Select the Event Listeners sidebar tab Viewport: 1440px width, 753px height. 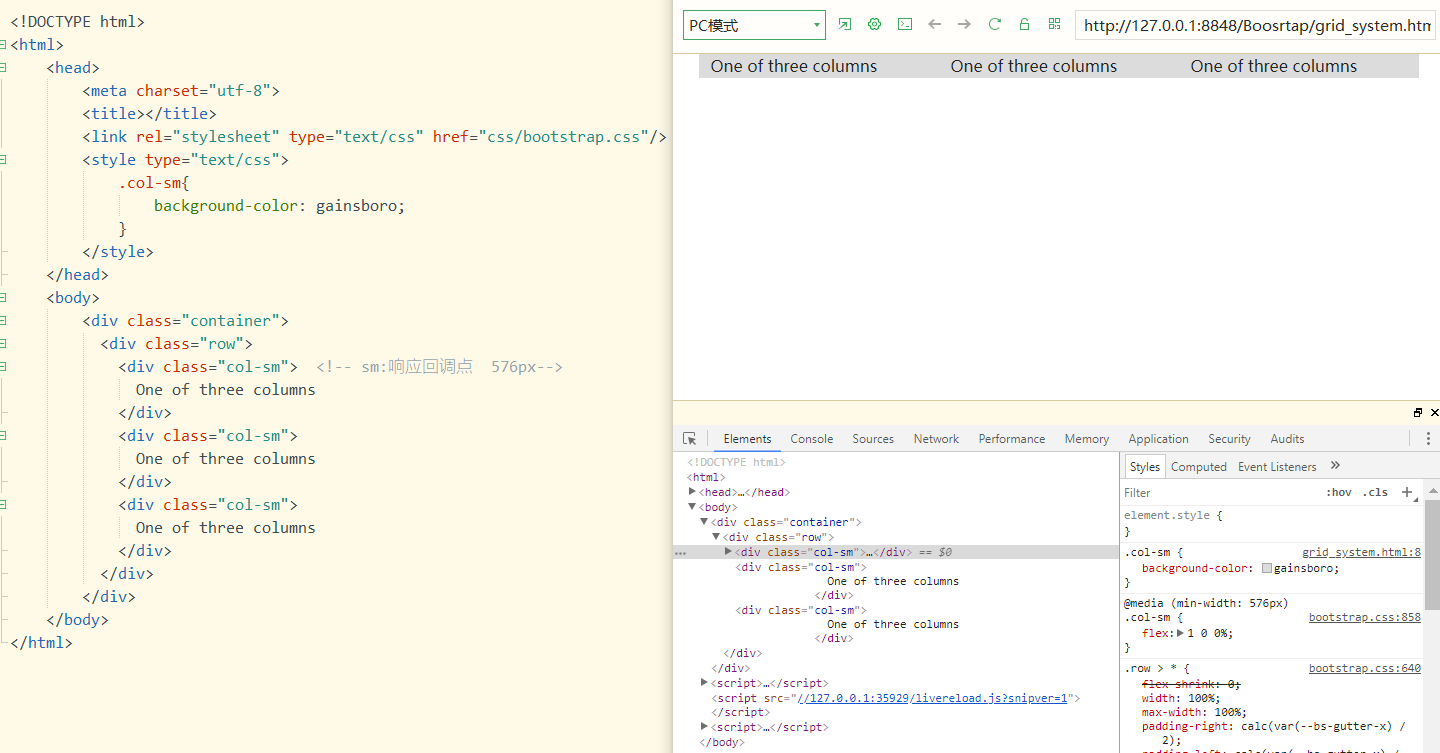(x=1277, y=467)
